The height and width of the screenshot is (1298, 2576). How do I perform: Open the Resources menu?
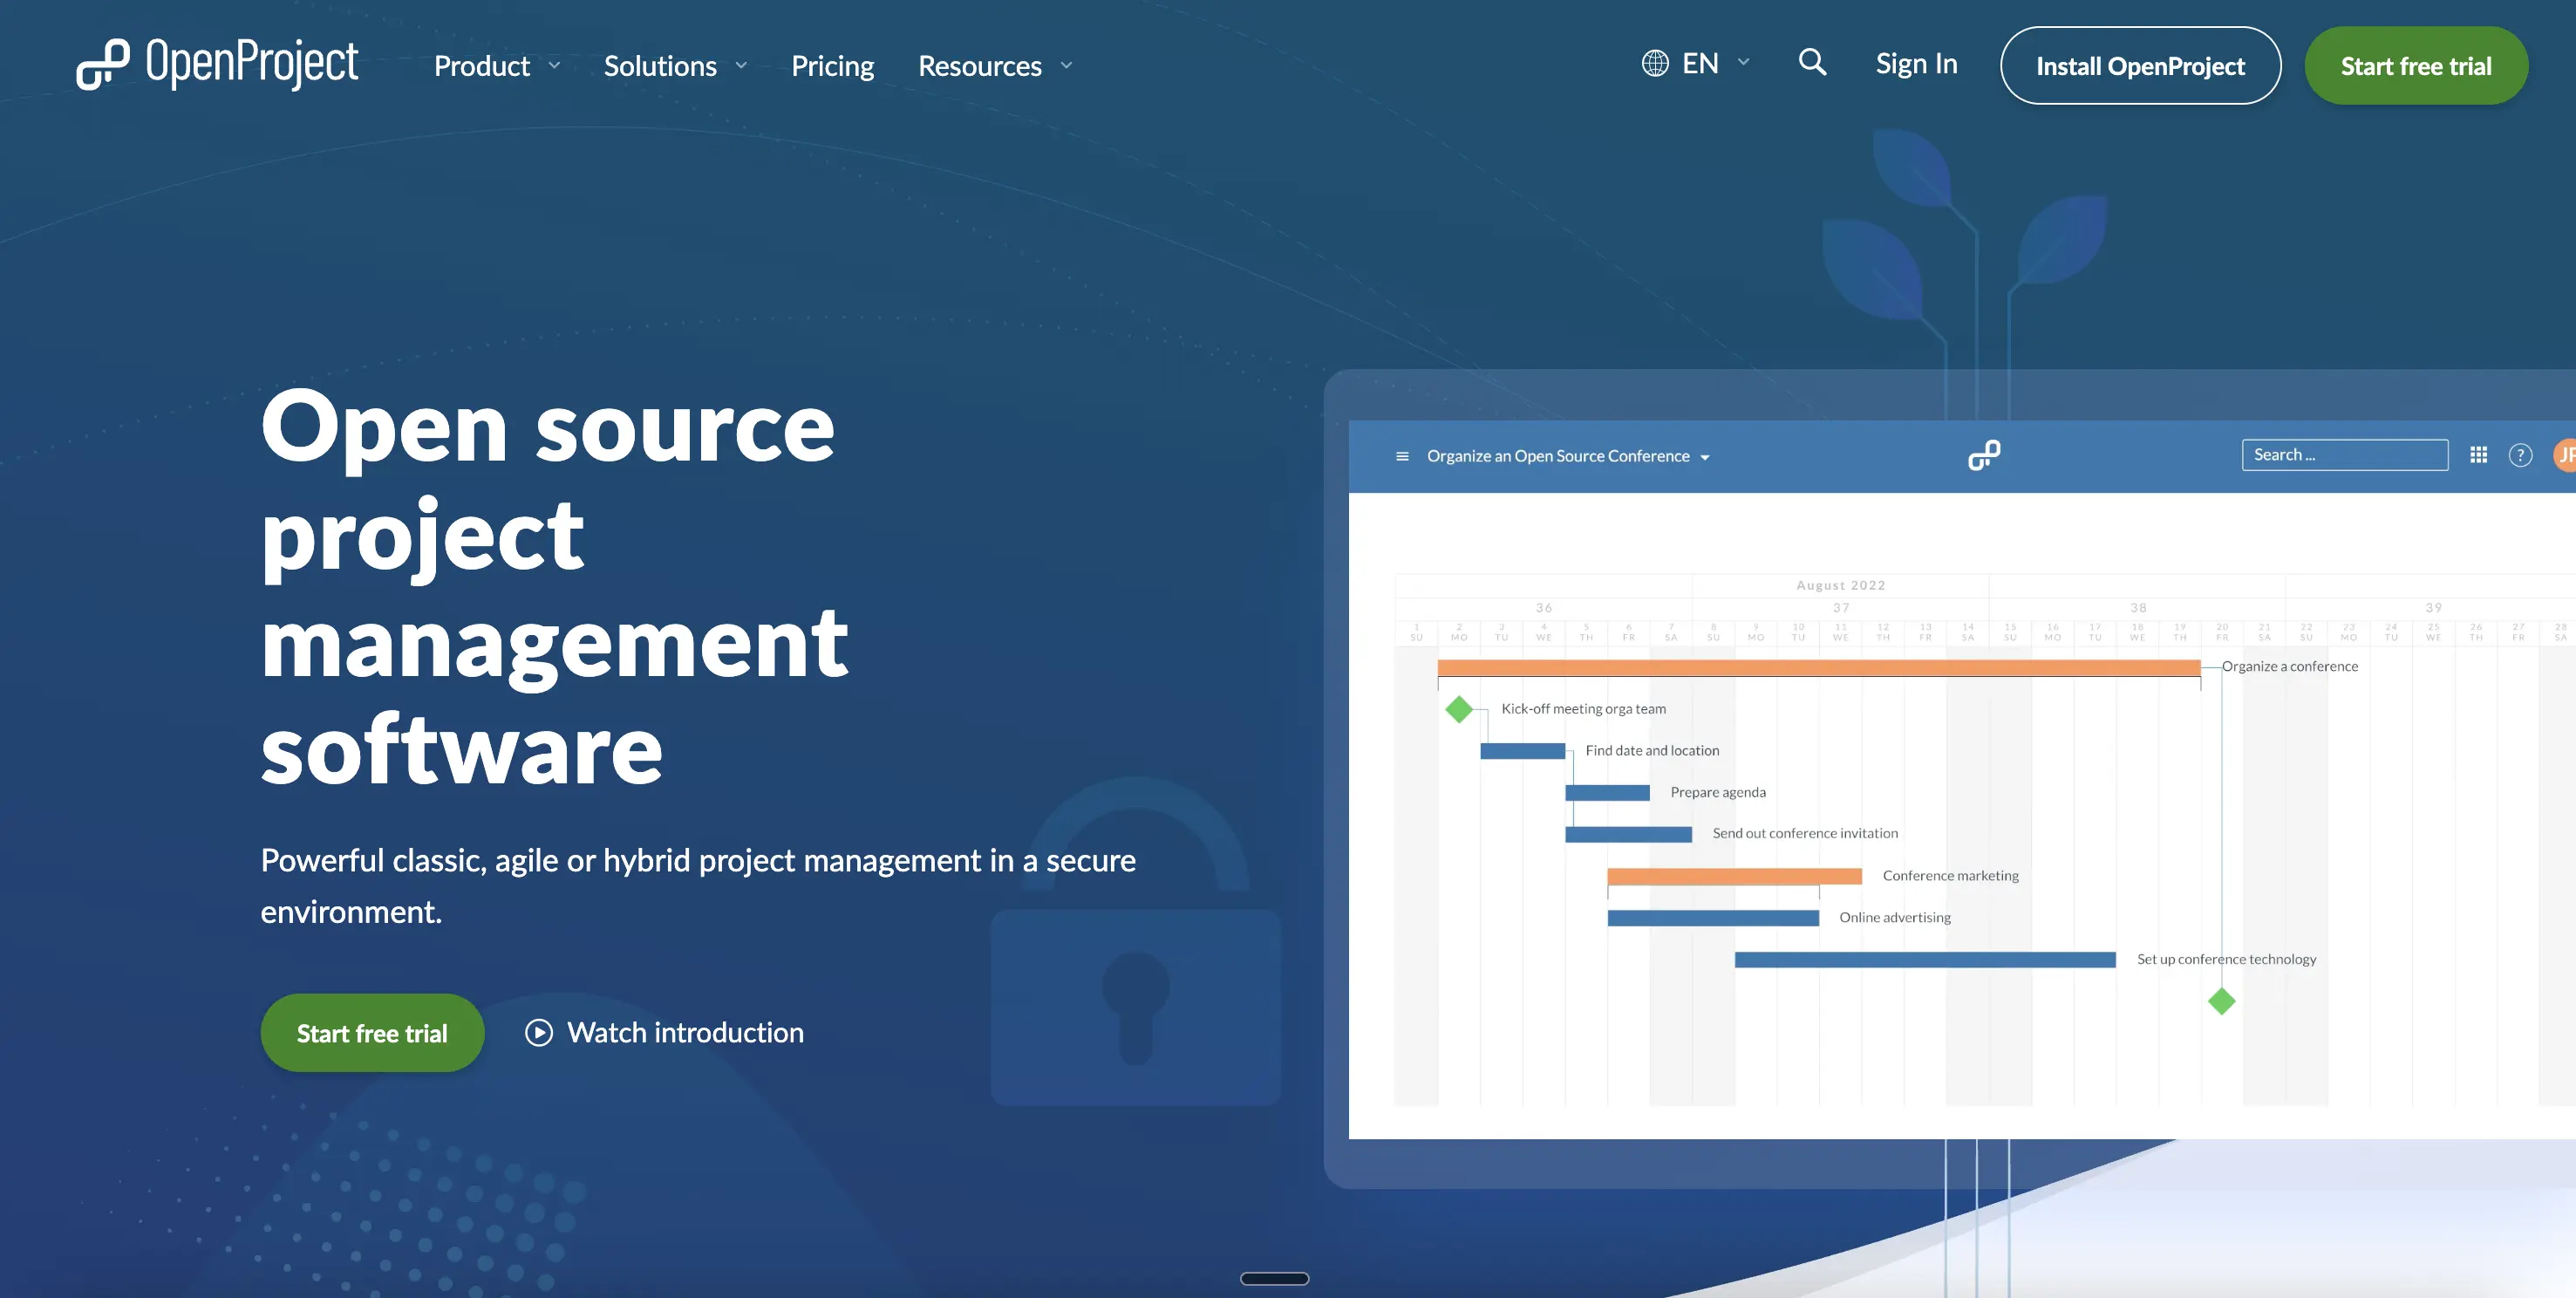coord(980,66)
